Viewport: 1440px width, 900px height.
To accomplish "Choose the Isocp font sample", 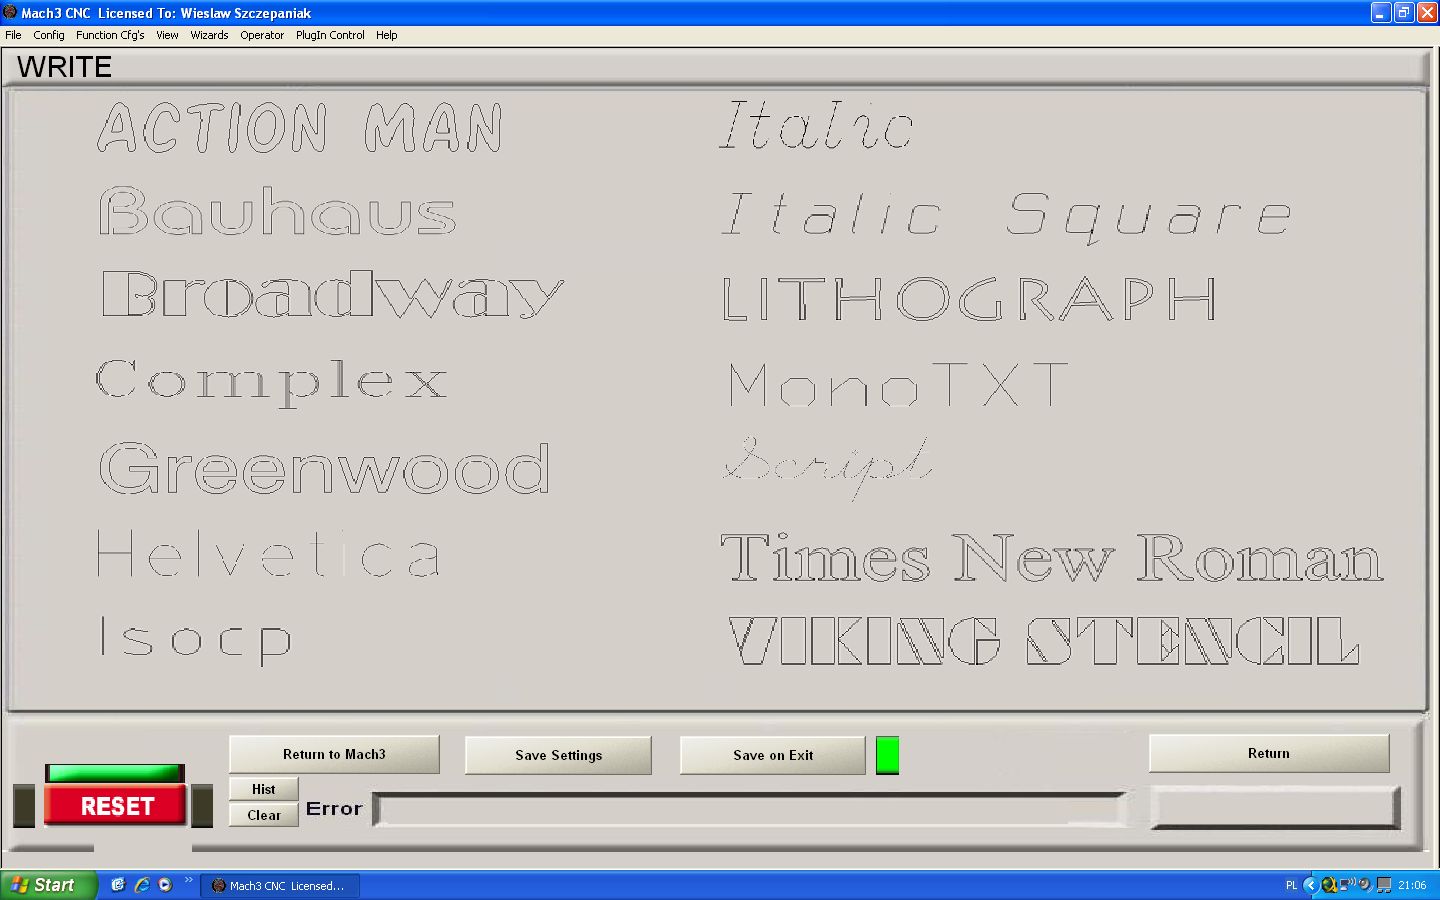I will [195, 640].
